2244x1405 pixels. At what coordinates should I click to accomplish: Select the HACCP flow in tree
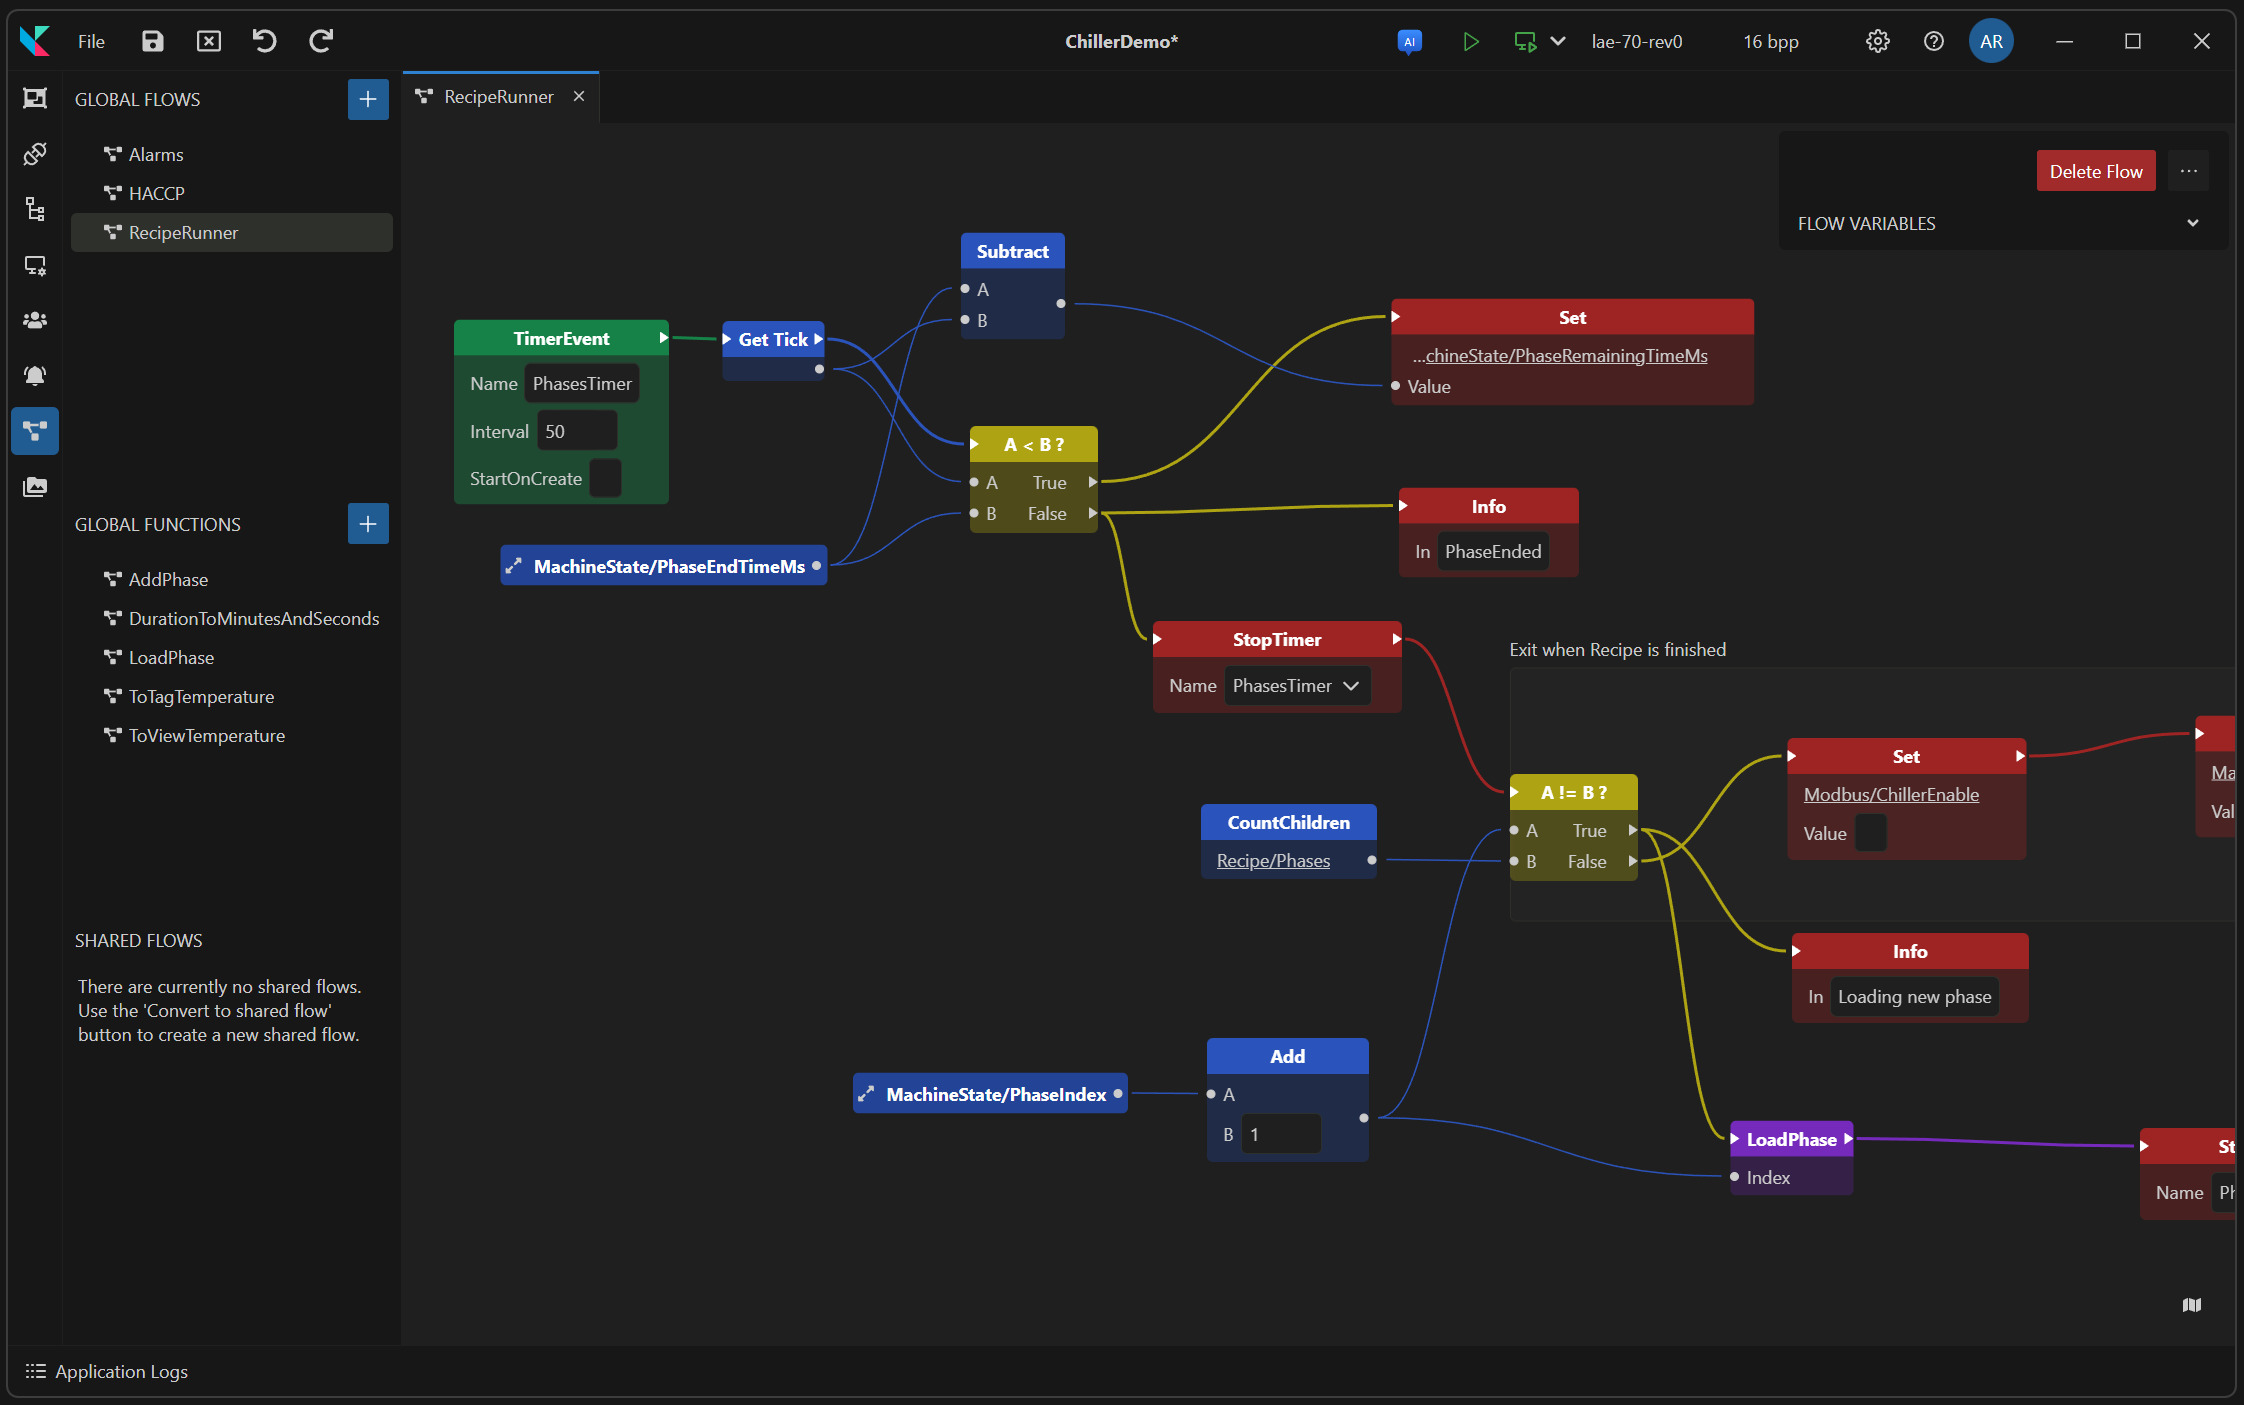pos(156,193)
